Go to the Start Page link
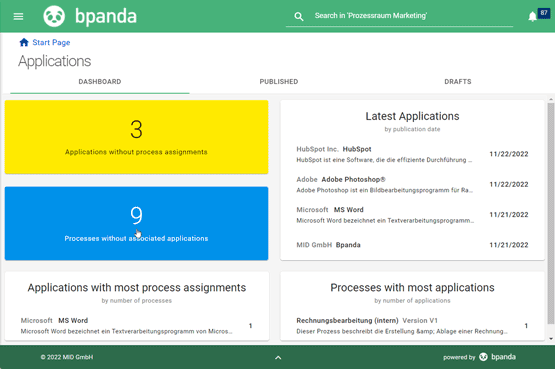Viewport: 555px width, 369px height. coord(51,42)
